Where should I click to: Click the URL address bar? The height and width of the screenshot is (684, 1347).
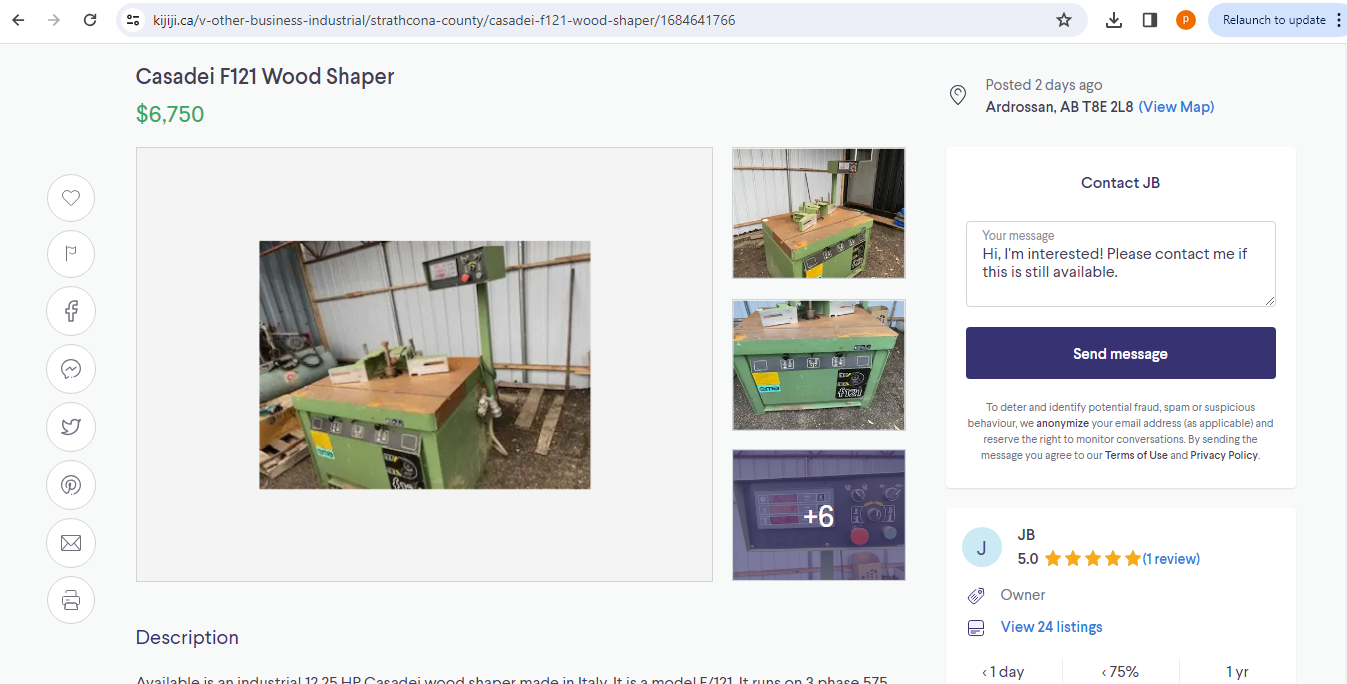(x=600, y=20)
